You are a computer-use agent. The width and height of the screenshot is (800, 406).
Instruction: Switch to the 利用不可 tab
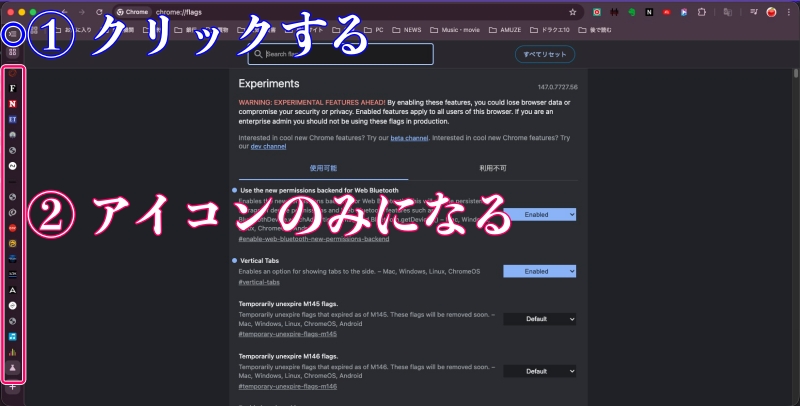(493, 167)
